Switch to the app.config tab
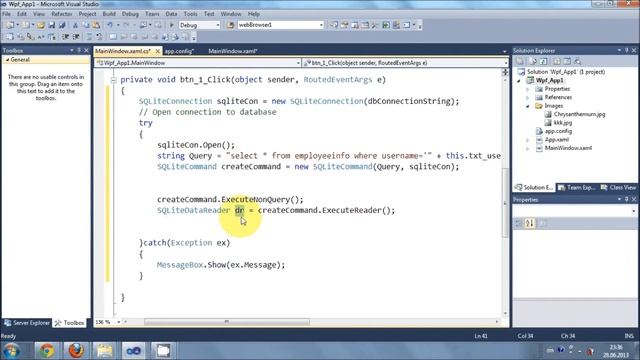Image resolution: width=640 pixels, height=360 pixels. [x=179, y=51]
